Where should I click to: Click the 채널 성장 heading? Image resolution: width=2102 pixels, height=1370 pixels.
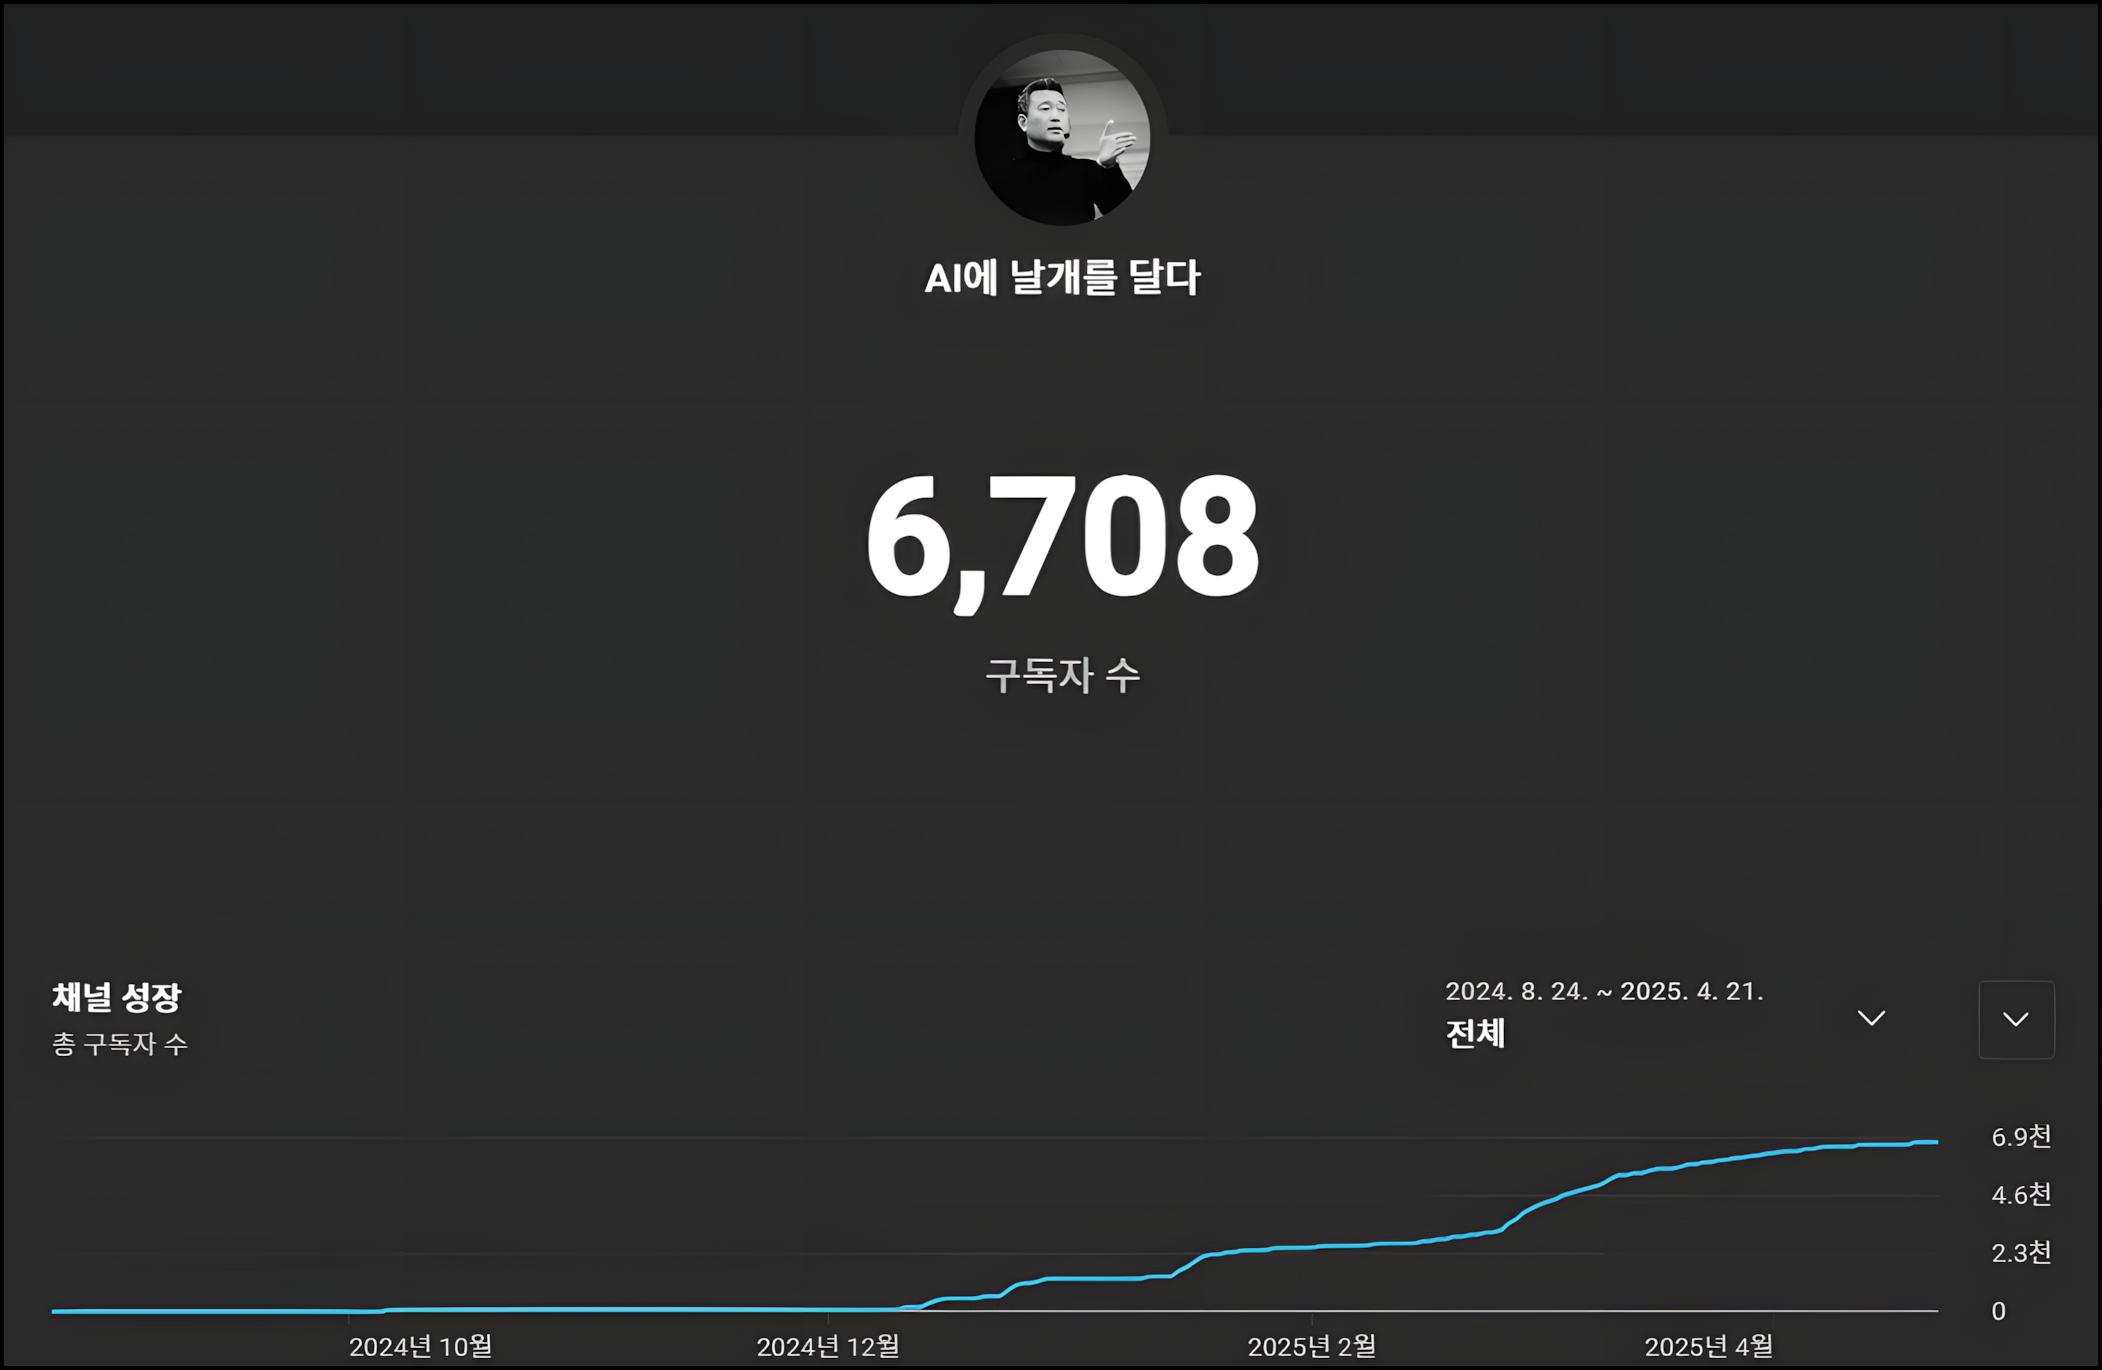click(117, 997)
